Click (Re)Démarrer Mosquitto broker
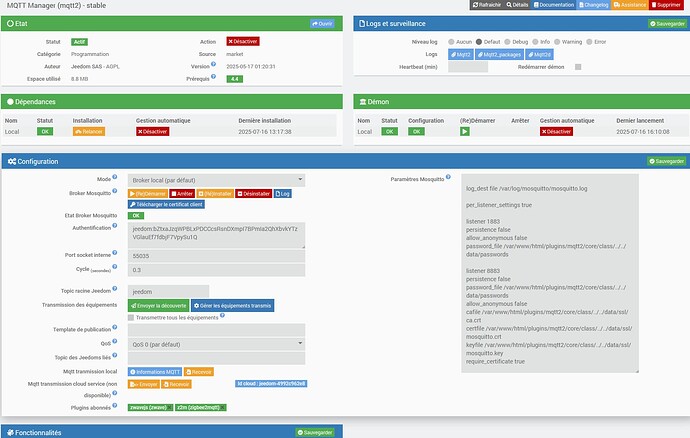 [148, 194]
